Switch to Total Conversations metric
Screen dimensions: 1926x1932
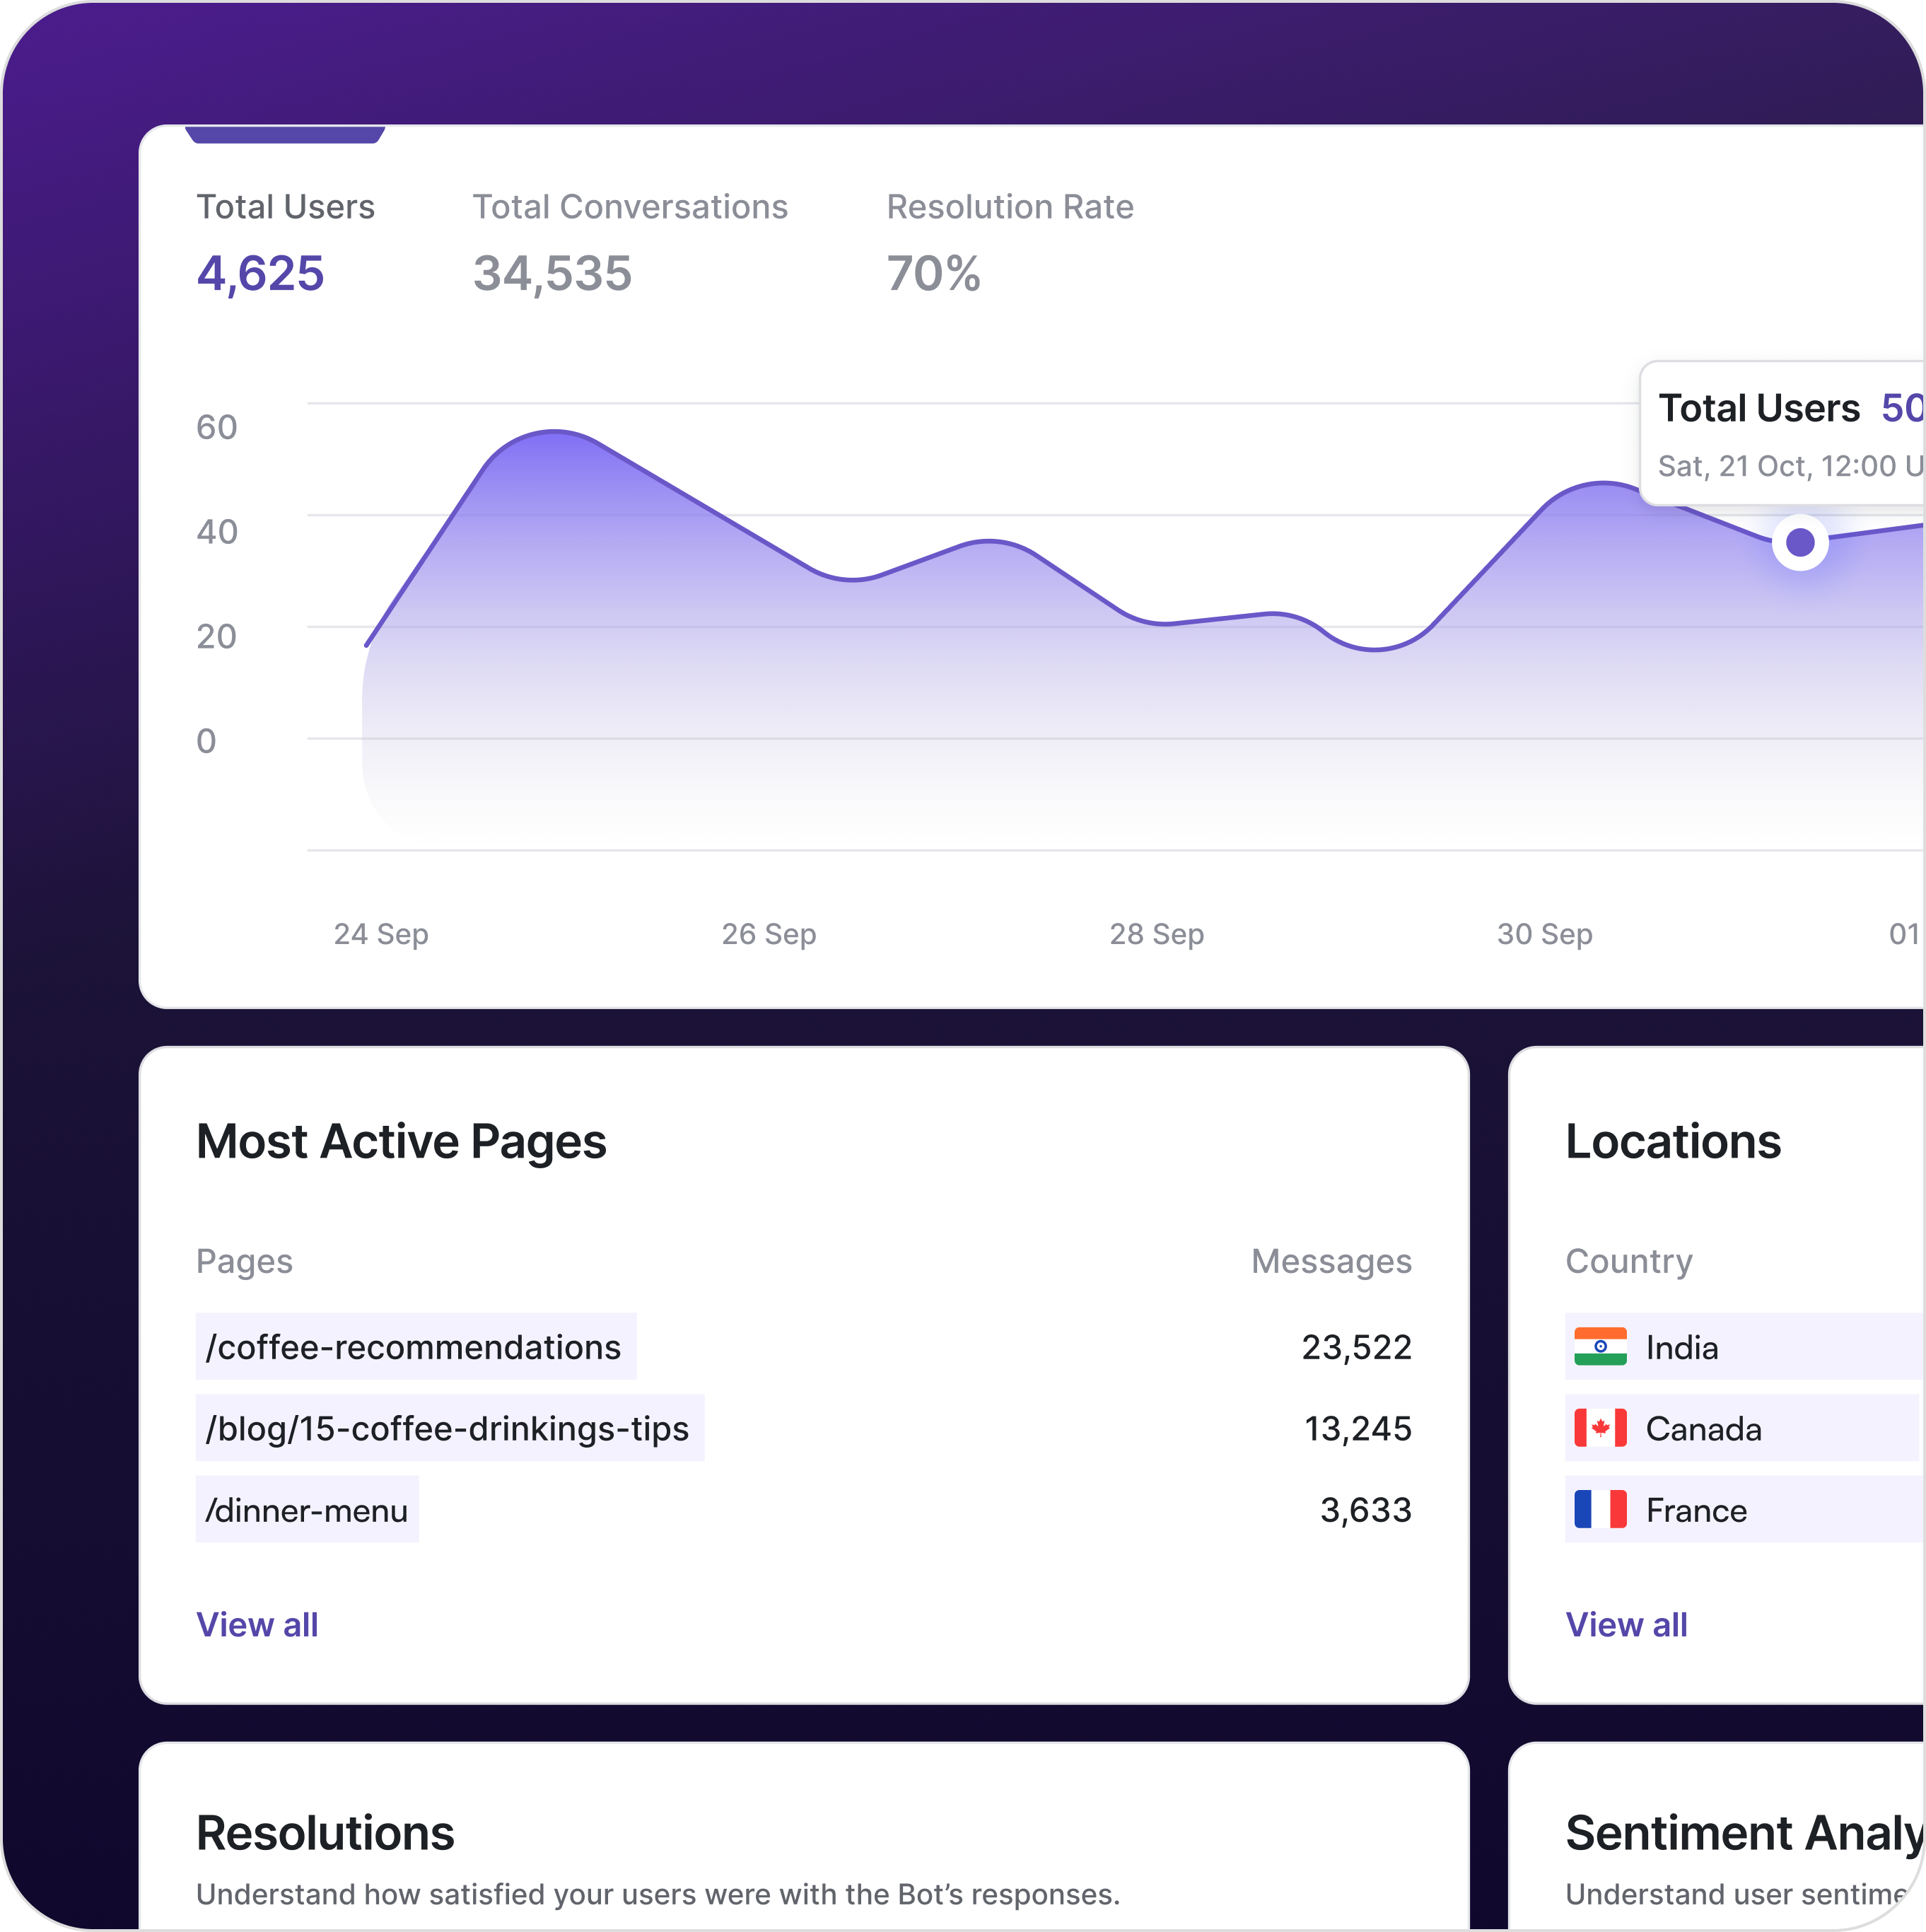[x=629, y=207]
